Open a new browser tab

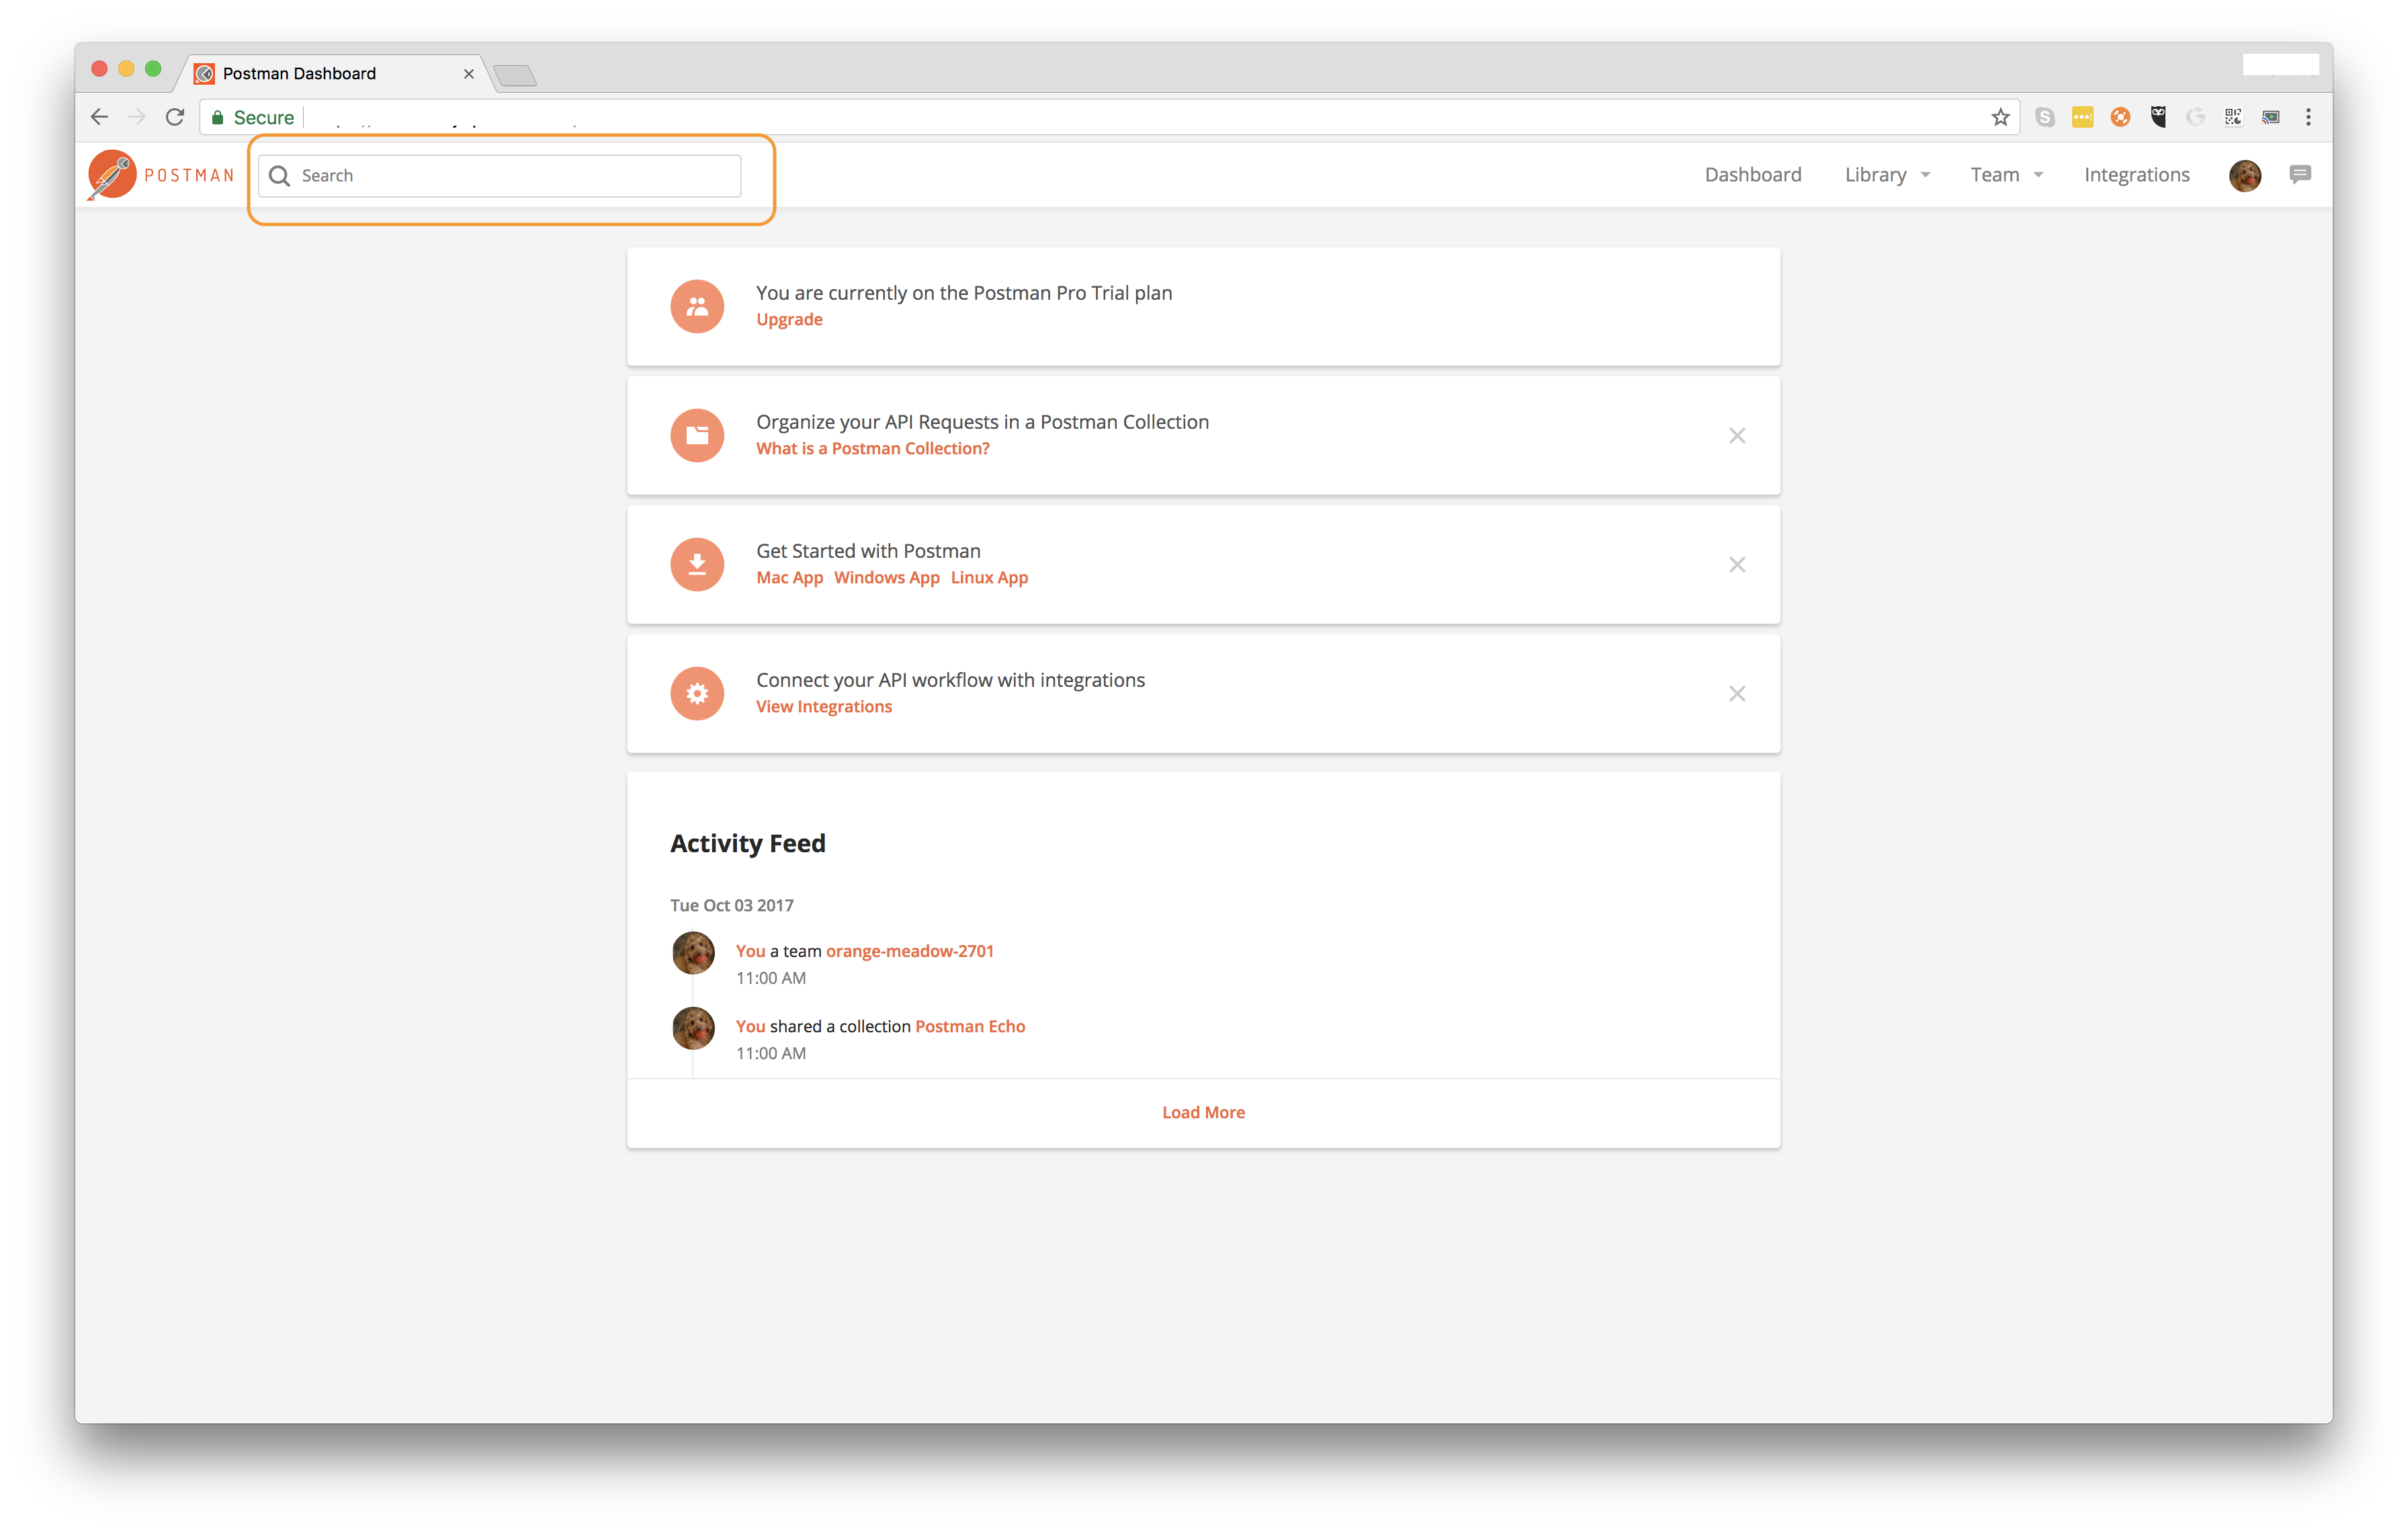click(515, 75)
